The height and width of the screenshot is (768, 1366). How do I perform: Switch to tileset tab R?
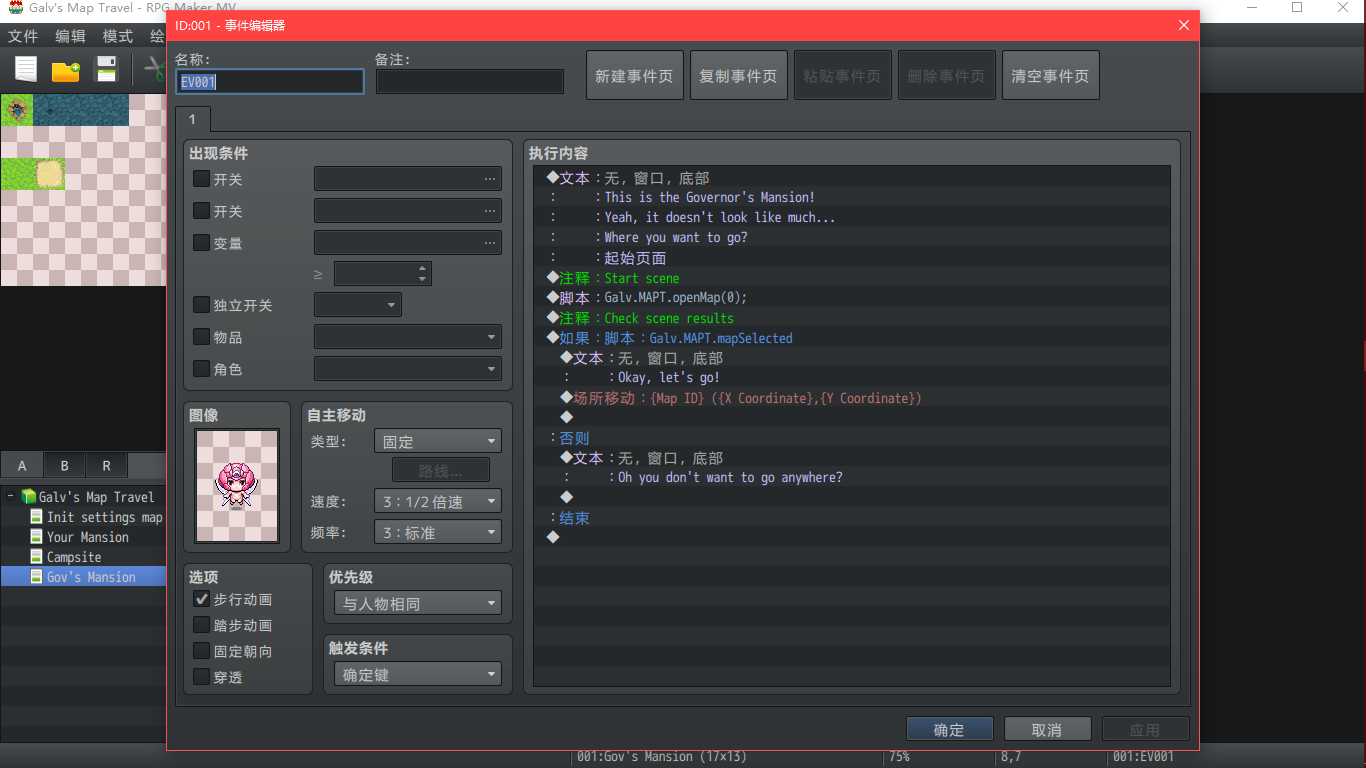click(106, 465)
